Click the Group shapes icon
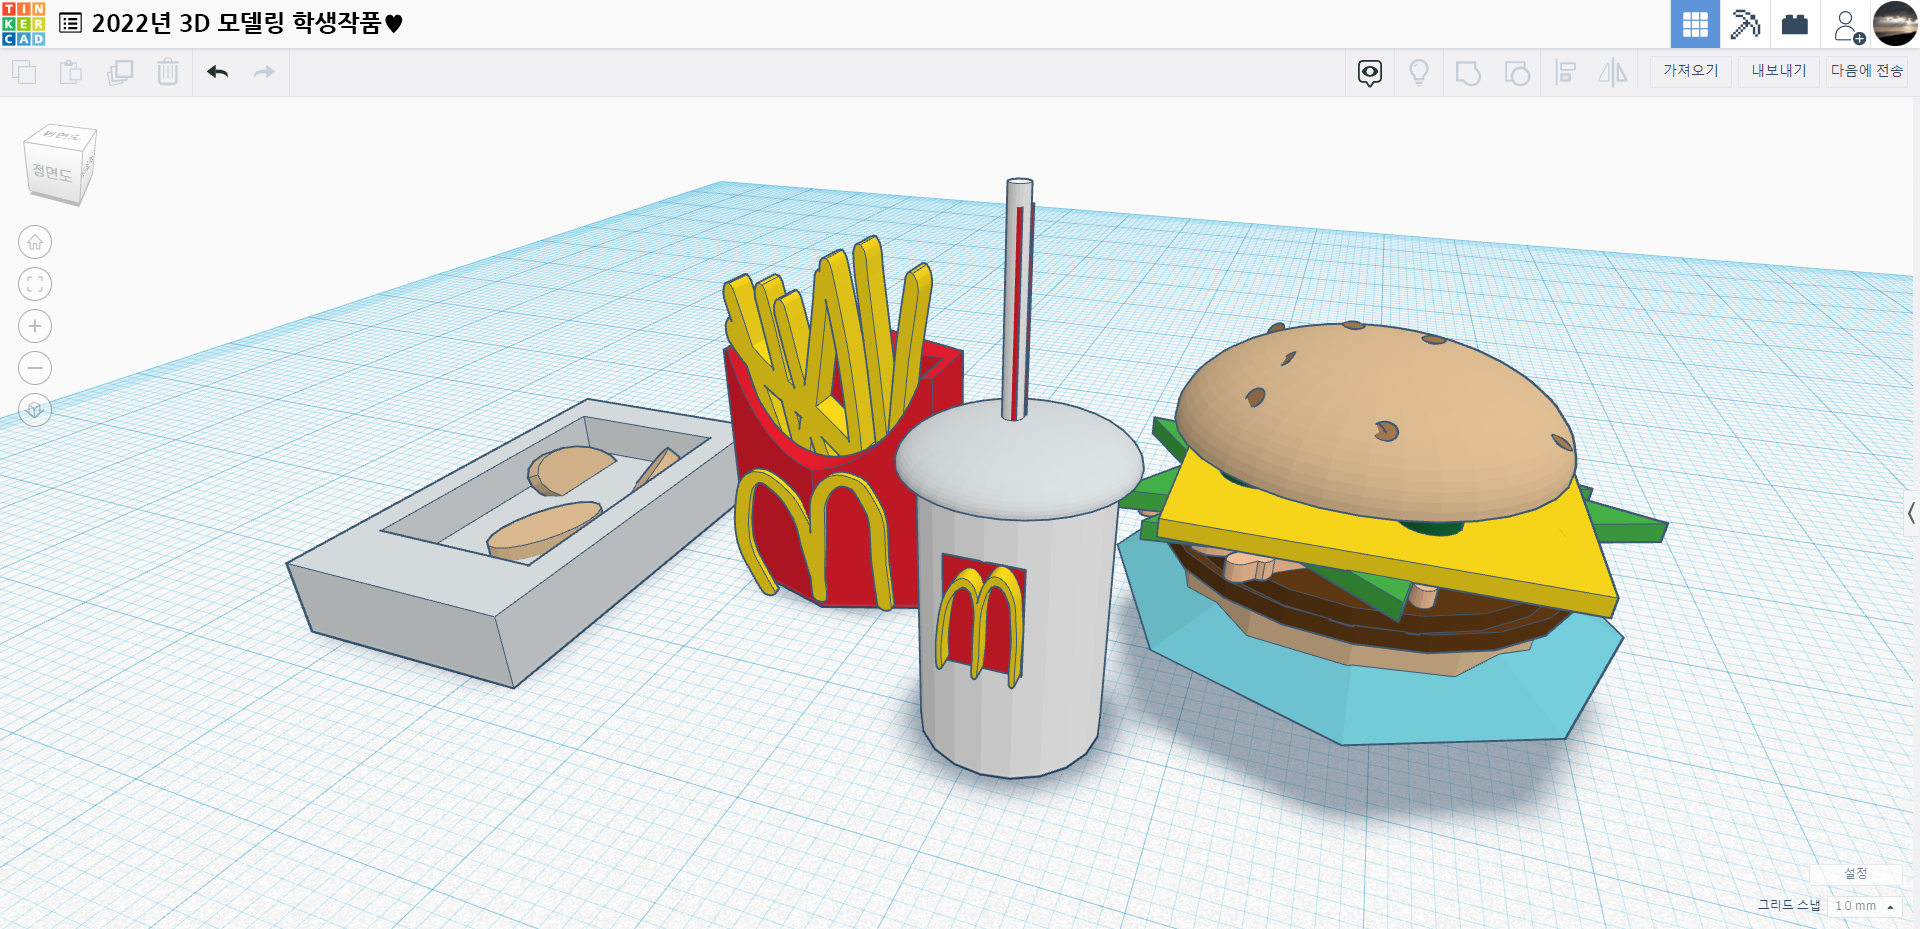This screenshot has width=1920, height=929. pos(1467,72)
